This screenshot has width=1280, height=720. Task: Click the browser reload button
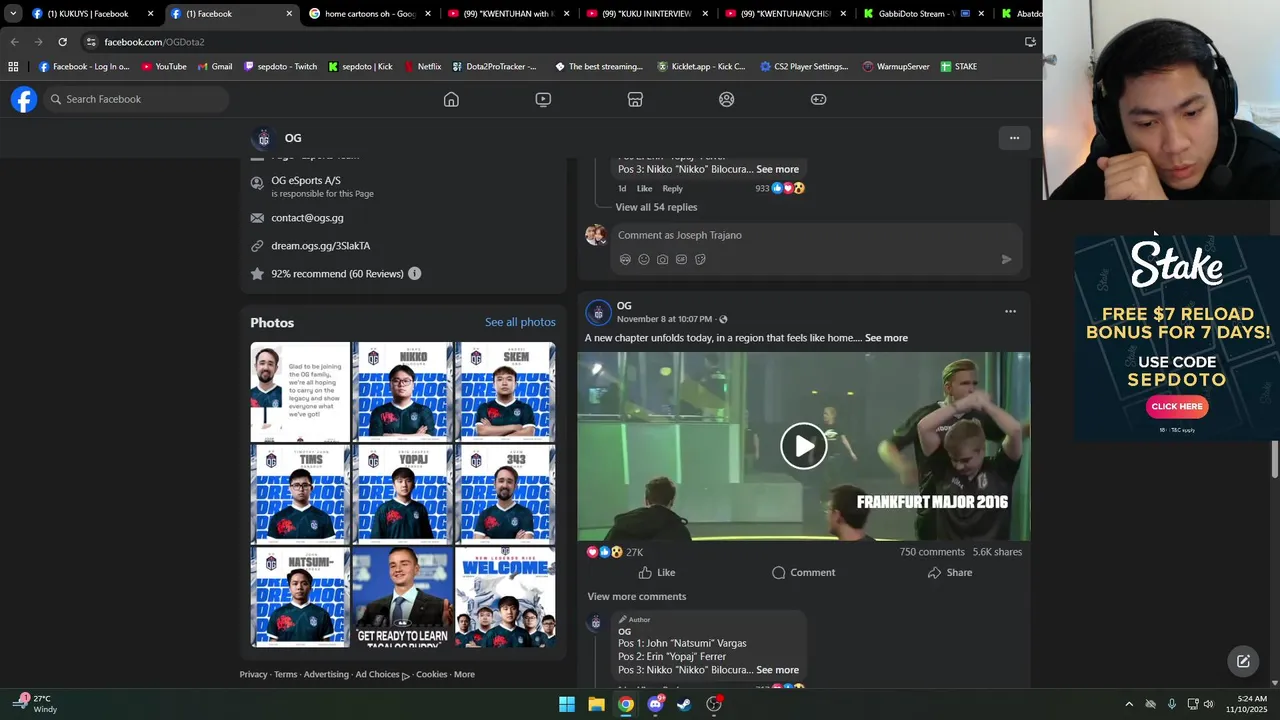pyautogui.click(x=62, y=42)
